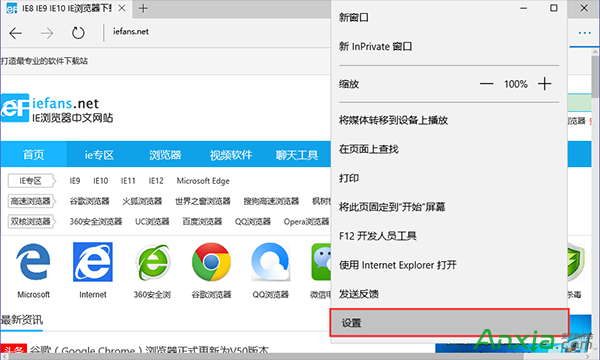Click the 双核浏览器 category tag
The image size is (600, 360).
click(x=32, y=222)
